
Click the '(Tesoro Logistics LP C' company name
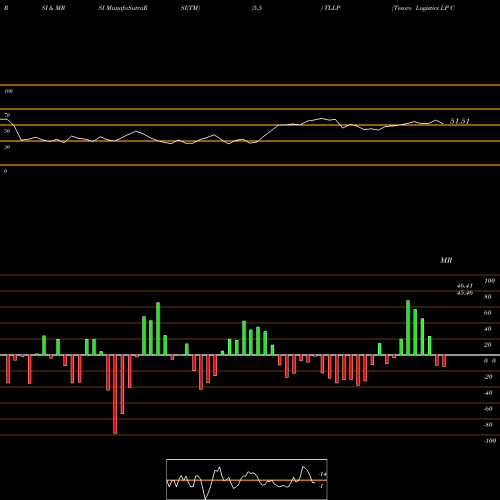coord(423,8)
